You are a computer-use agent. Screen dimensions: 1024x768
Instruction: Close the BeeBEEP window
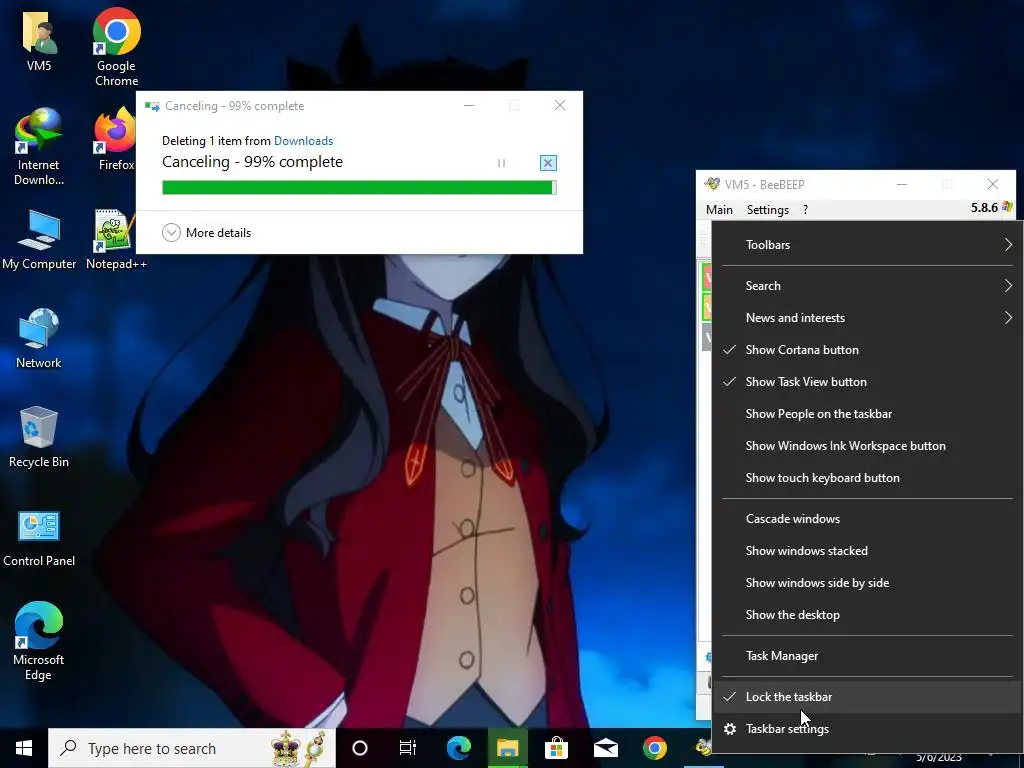coord(993,184)
